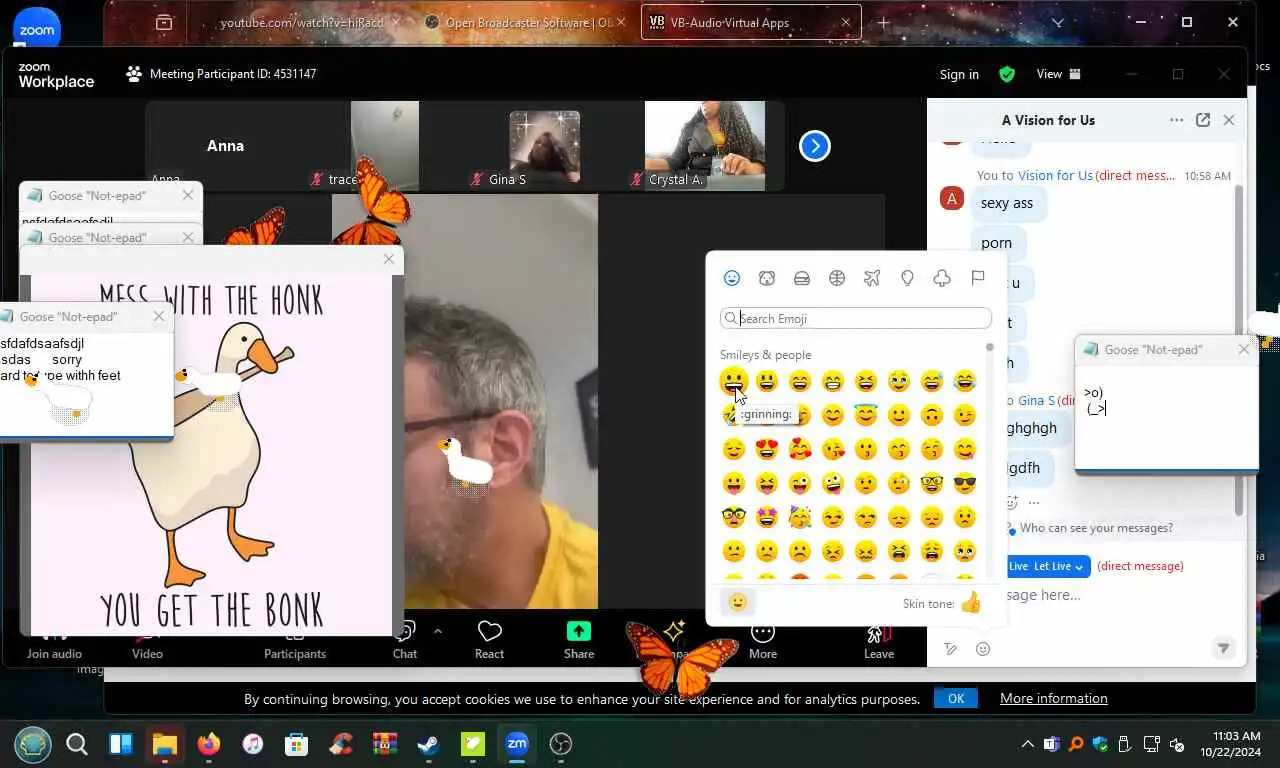Toggle Join audio in Zoom toolbar
The width and height of the screenshot is (1280, 768).
54,642
